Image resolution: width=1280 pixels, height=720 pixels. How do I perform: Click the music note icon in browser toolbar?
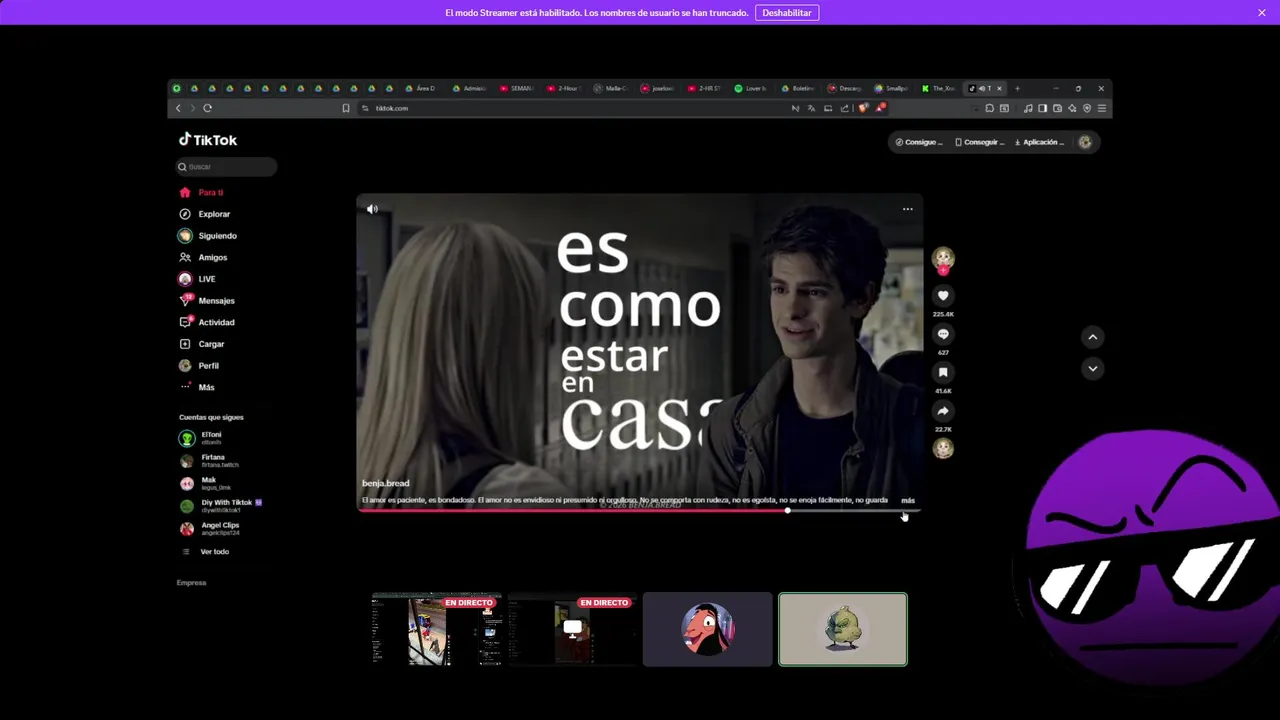(x=1028, y=108)
